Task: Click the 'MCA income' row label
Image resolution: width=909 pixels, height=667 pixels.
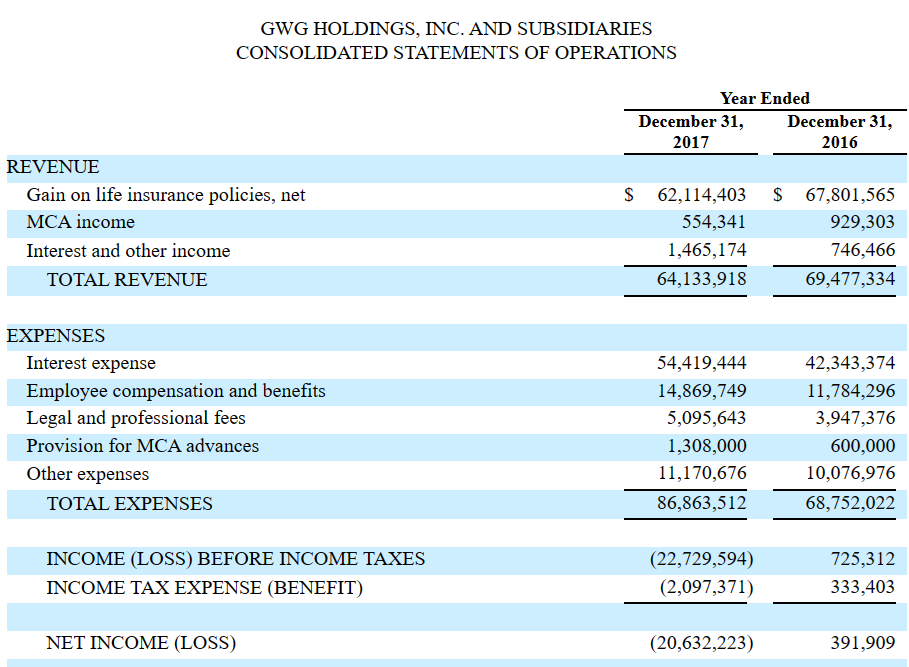Action: [81, 222]
